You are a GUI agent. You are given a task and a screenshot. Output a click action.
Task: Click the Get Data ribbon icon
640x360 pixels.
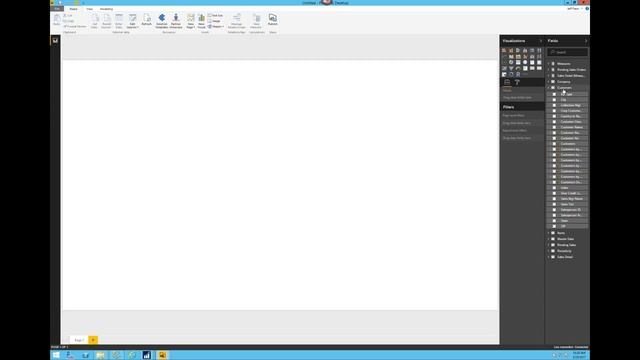point(94,21)
